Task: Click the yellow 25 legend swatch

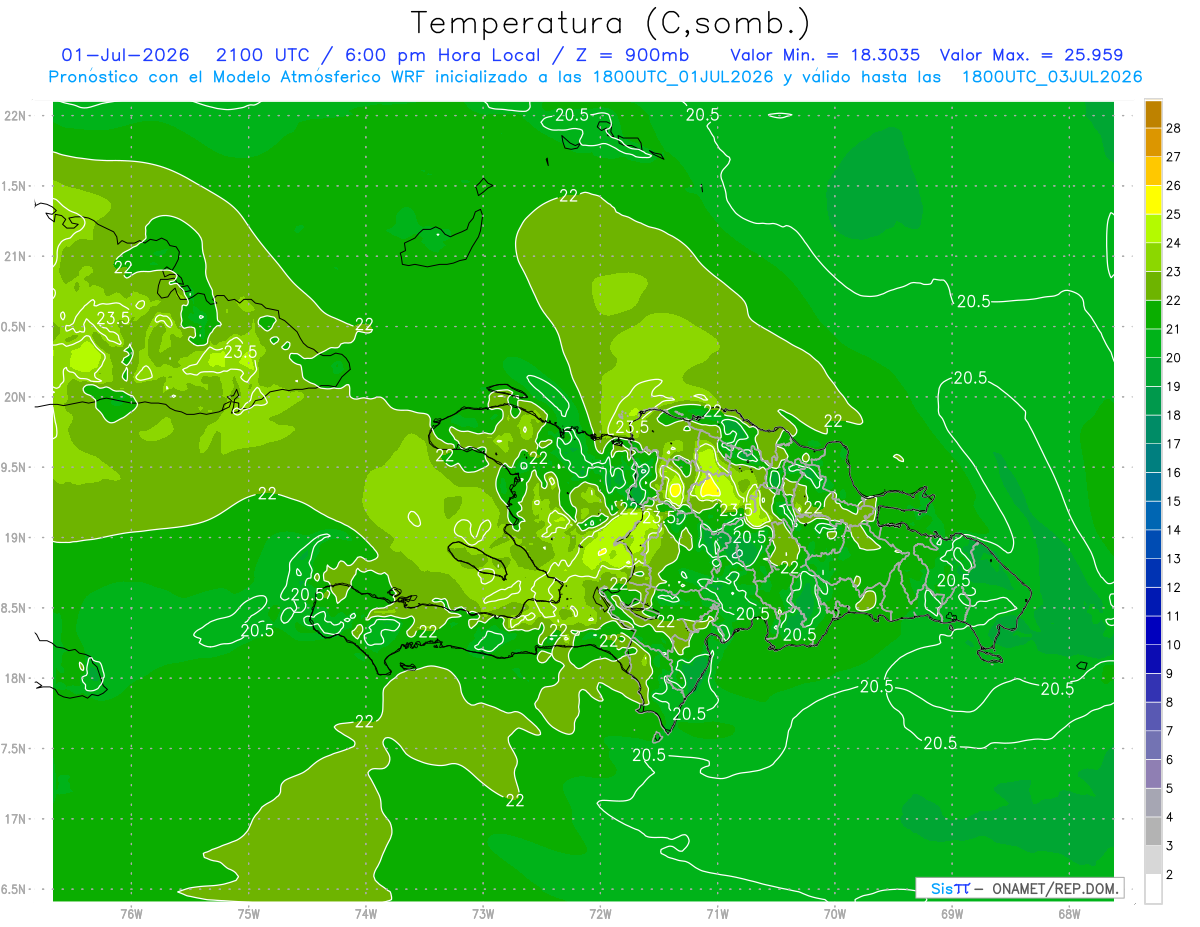Action: 1153,201
